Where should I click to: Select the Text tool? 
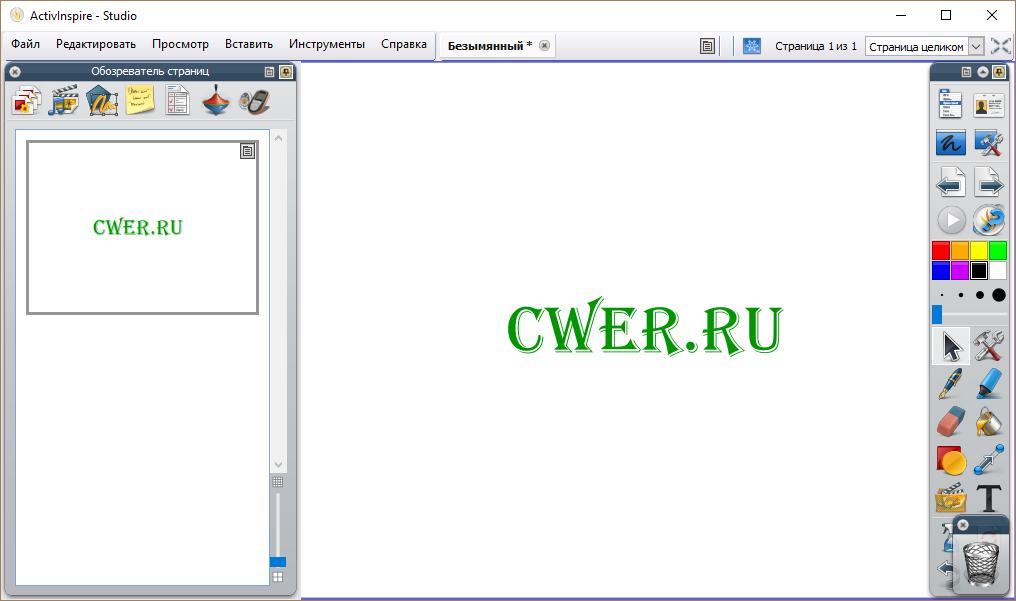coord(989,498)
